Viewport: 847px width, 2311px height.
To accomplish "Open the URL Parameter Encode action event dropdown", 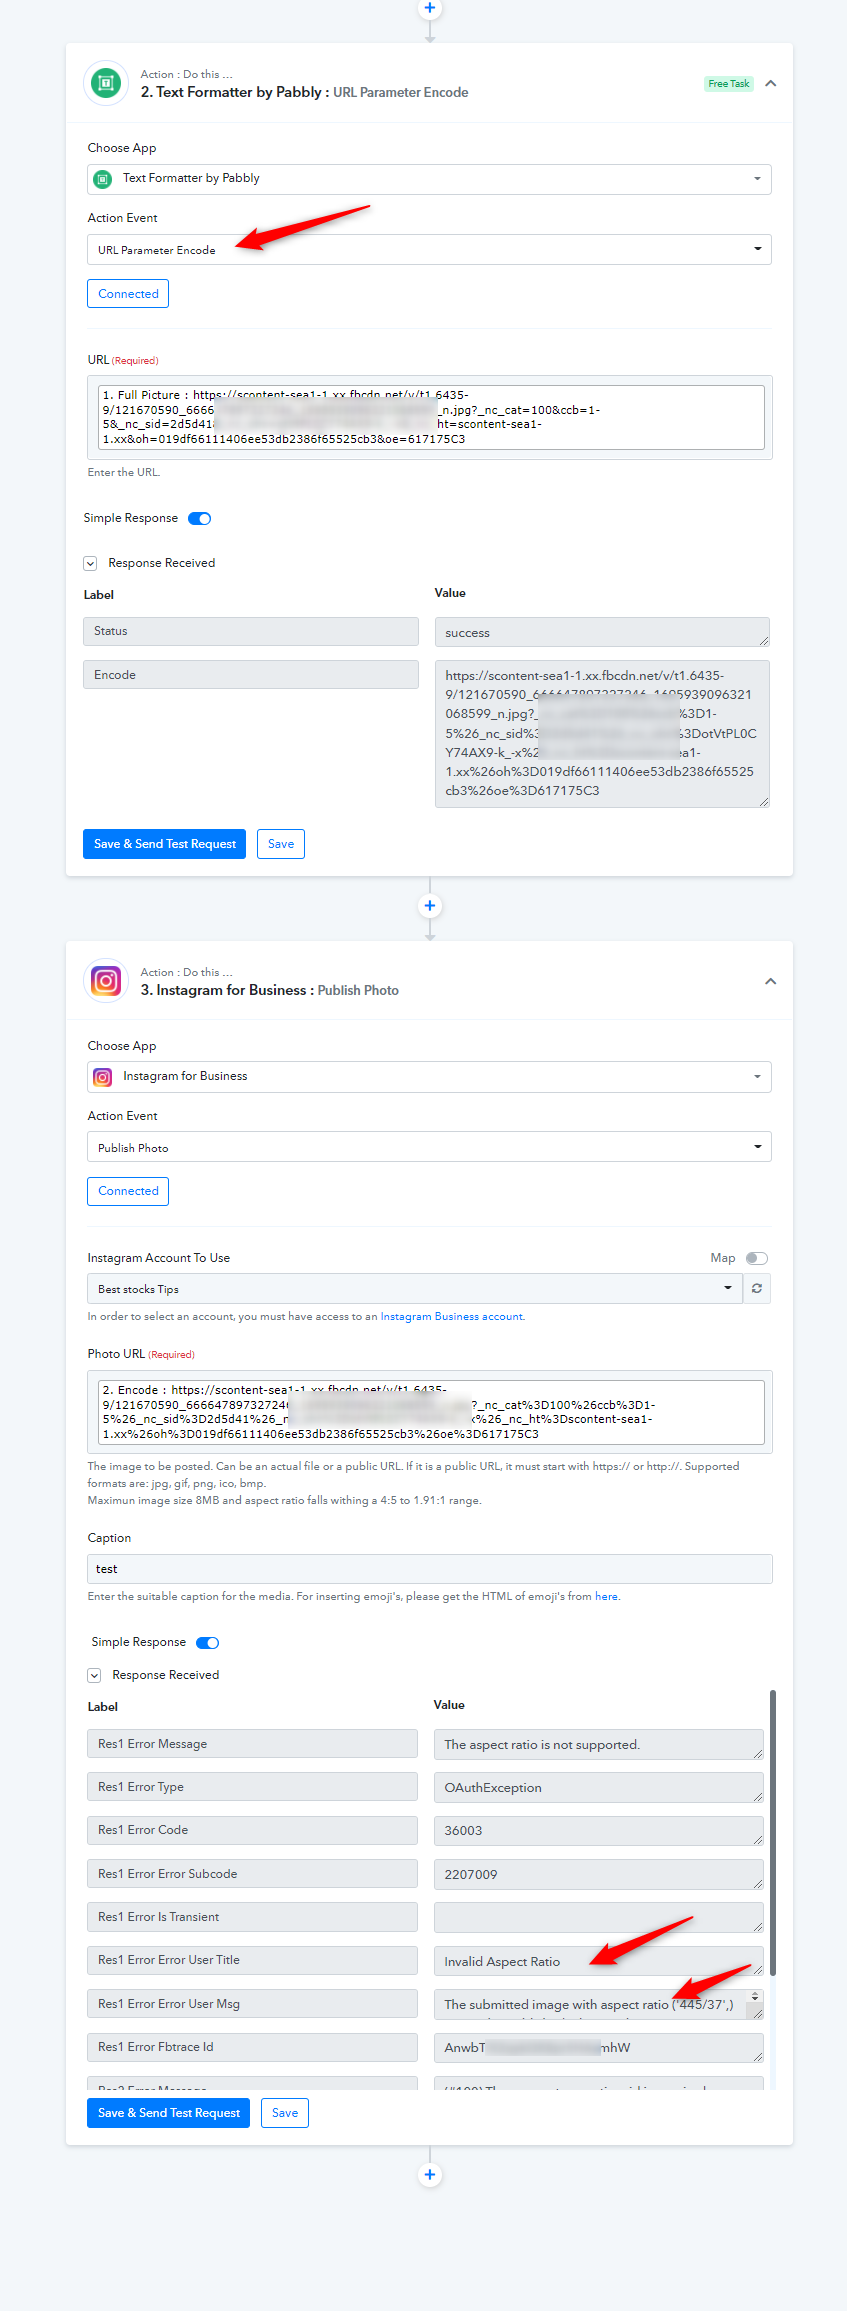I will click(x=429, y=249).
